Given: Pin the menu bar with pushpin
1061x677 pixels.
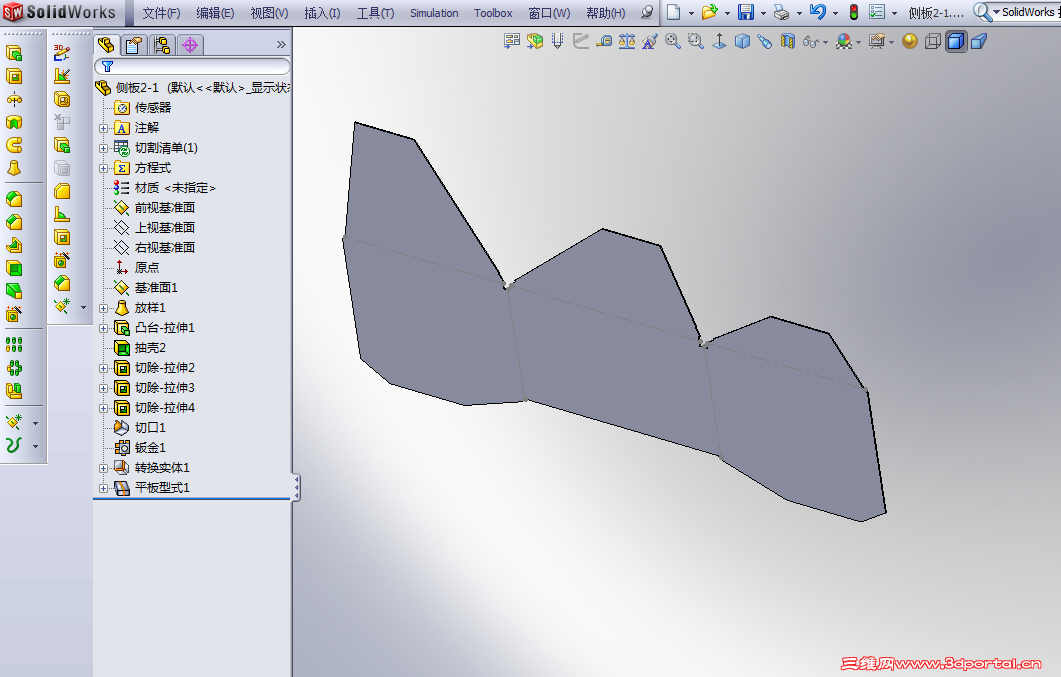Looking at the screenshot, I should [648, 12].
